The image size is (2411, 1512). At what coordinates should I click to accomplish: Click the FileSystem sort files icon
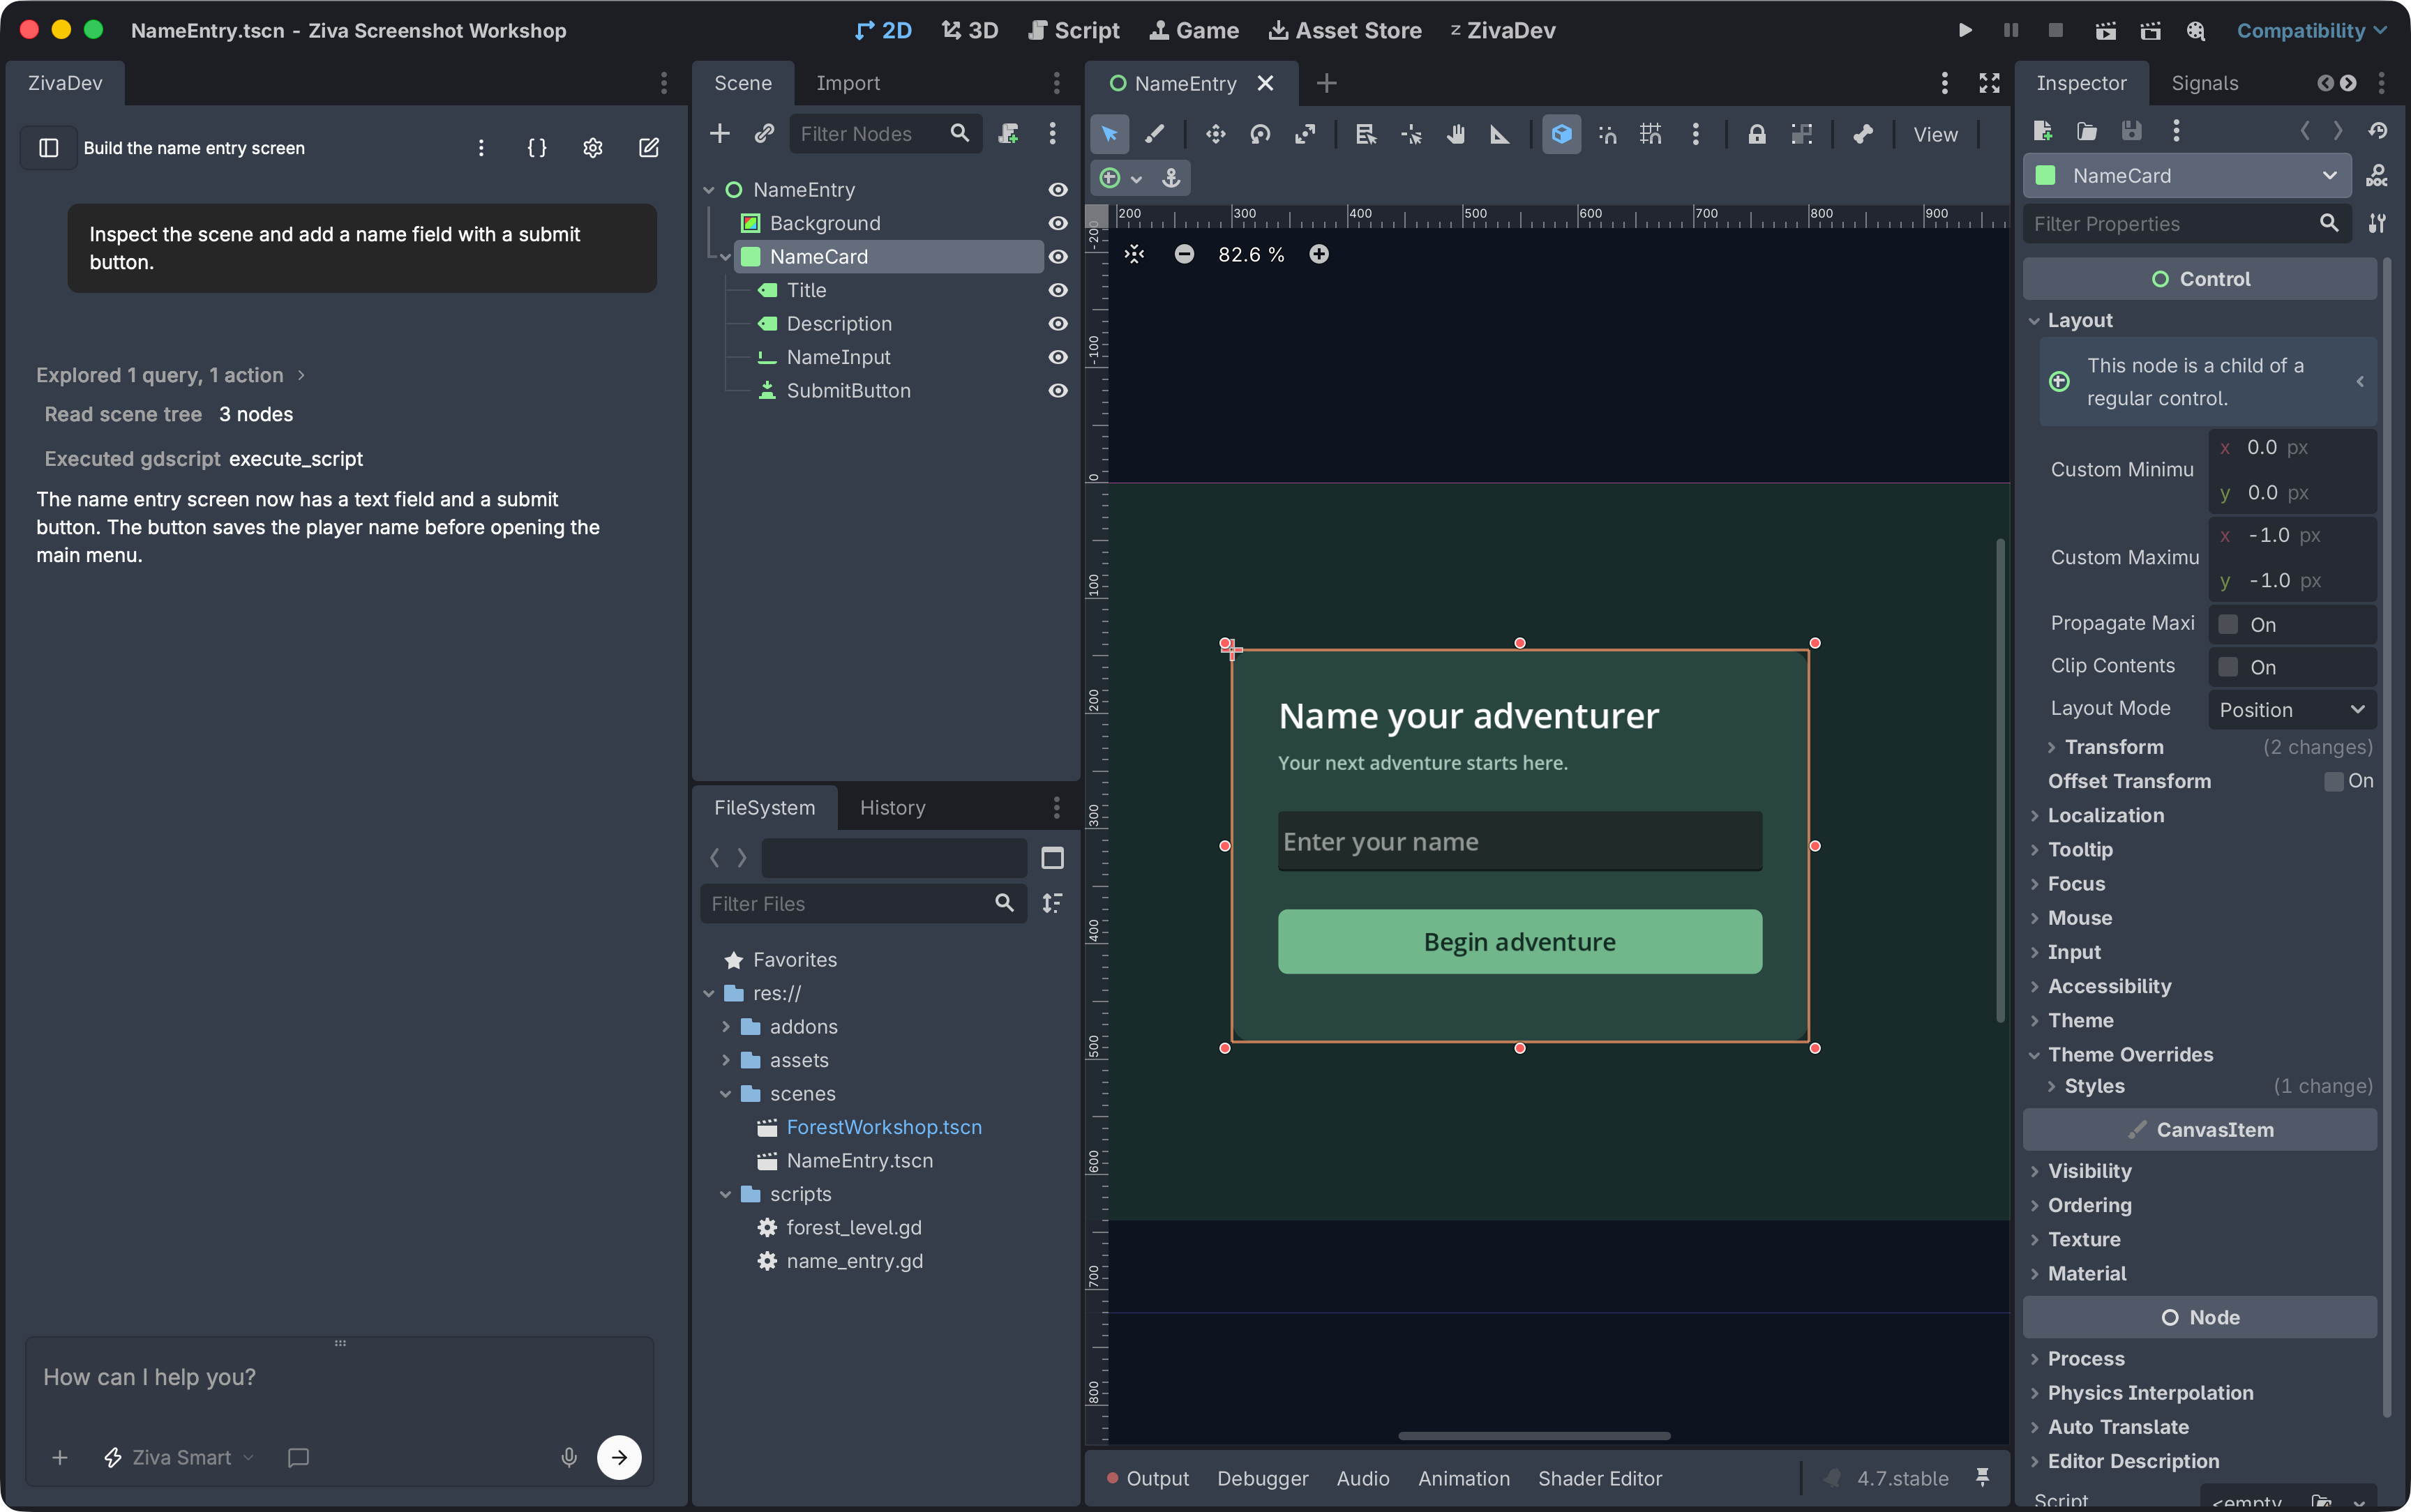pyautogui.click(x=1053, y=903)
